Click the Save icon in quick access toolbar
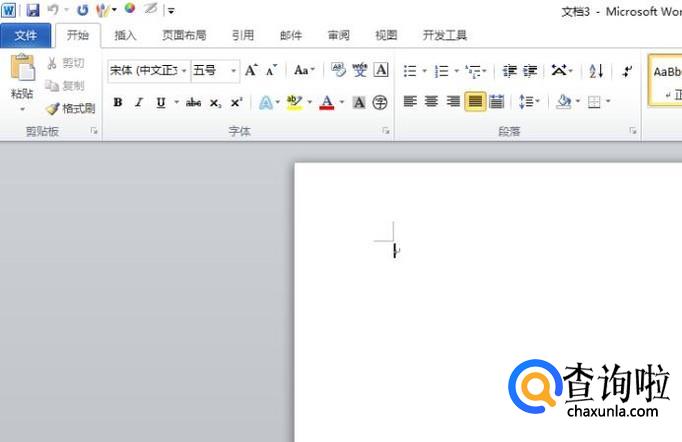This screenshot has width=682, height=442. [33, 10]
